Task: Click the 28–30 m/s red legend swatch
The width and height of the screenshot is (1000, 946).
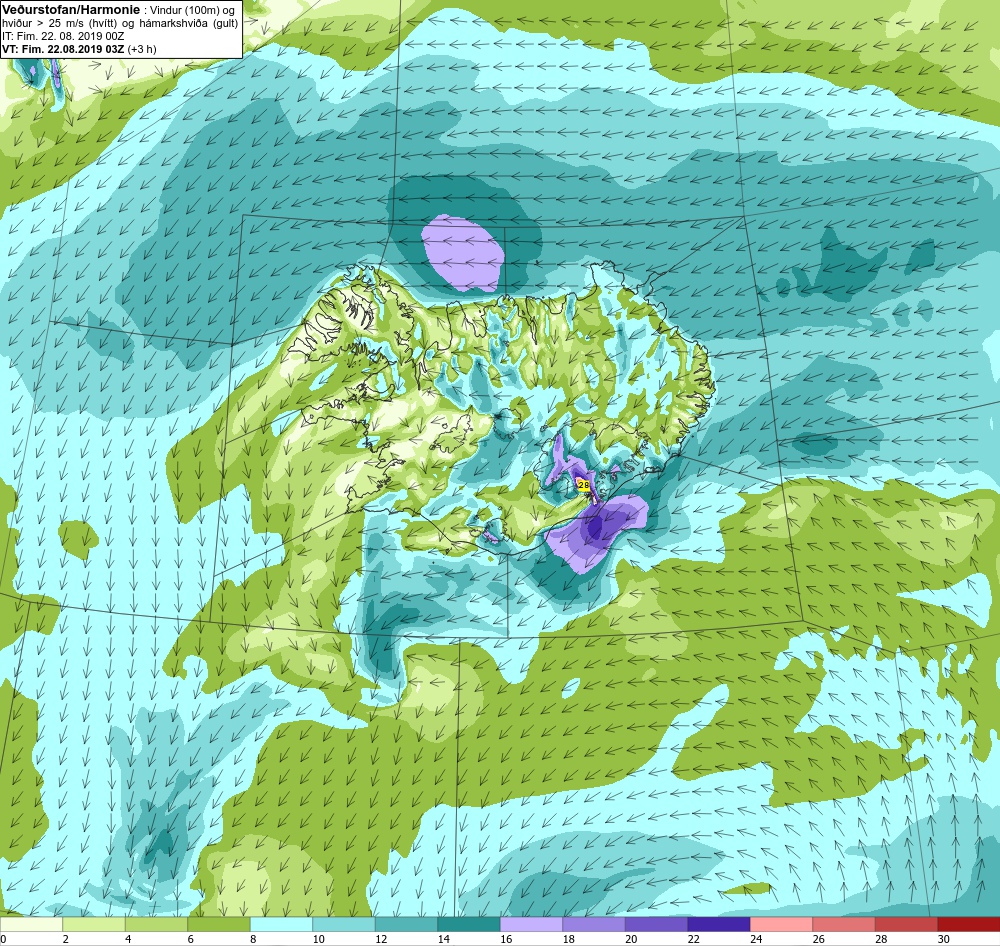Action: (906, 924)
